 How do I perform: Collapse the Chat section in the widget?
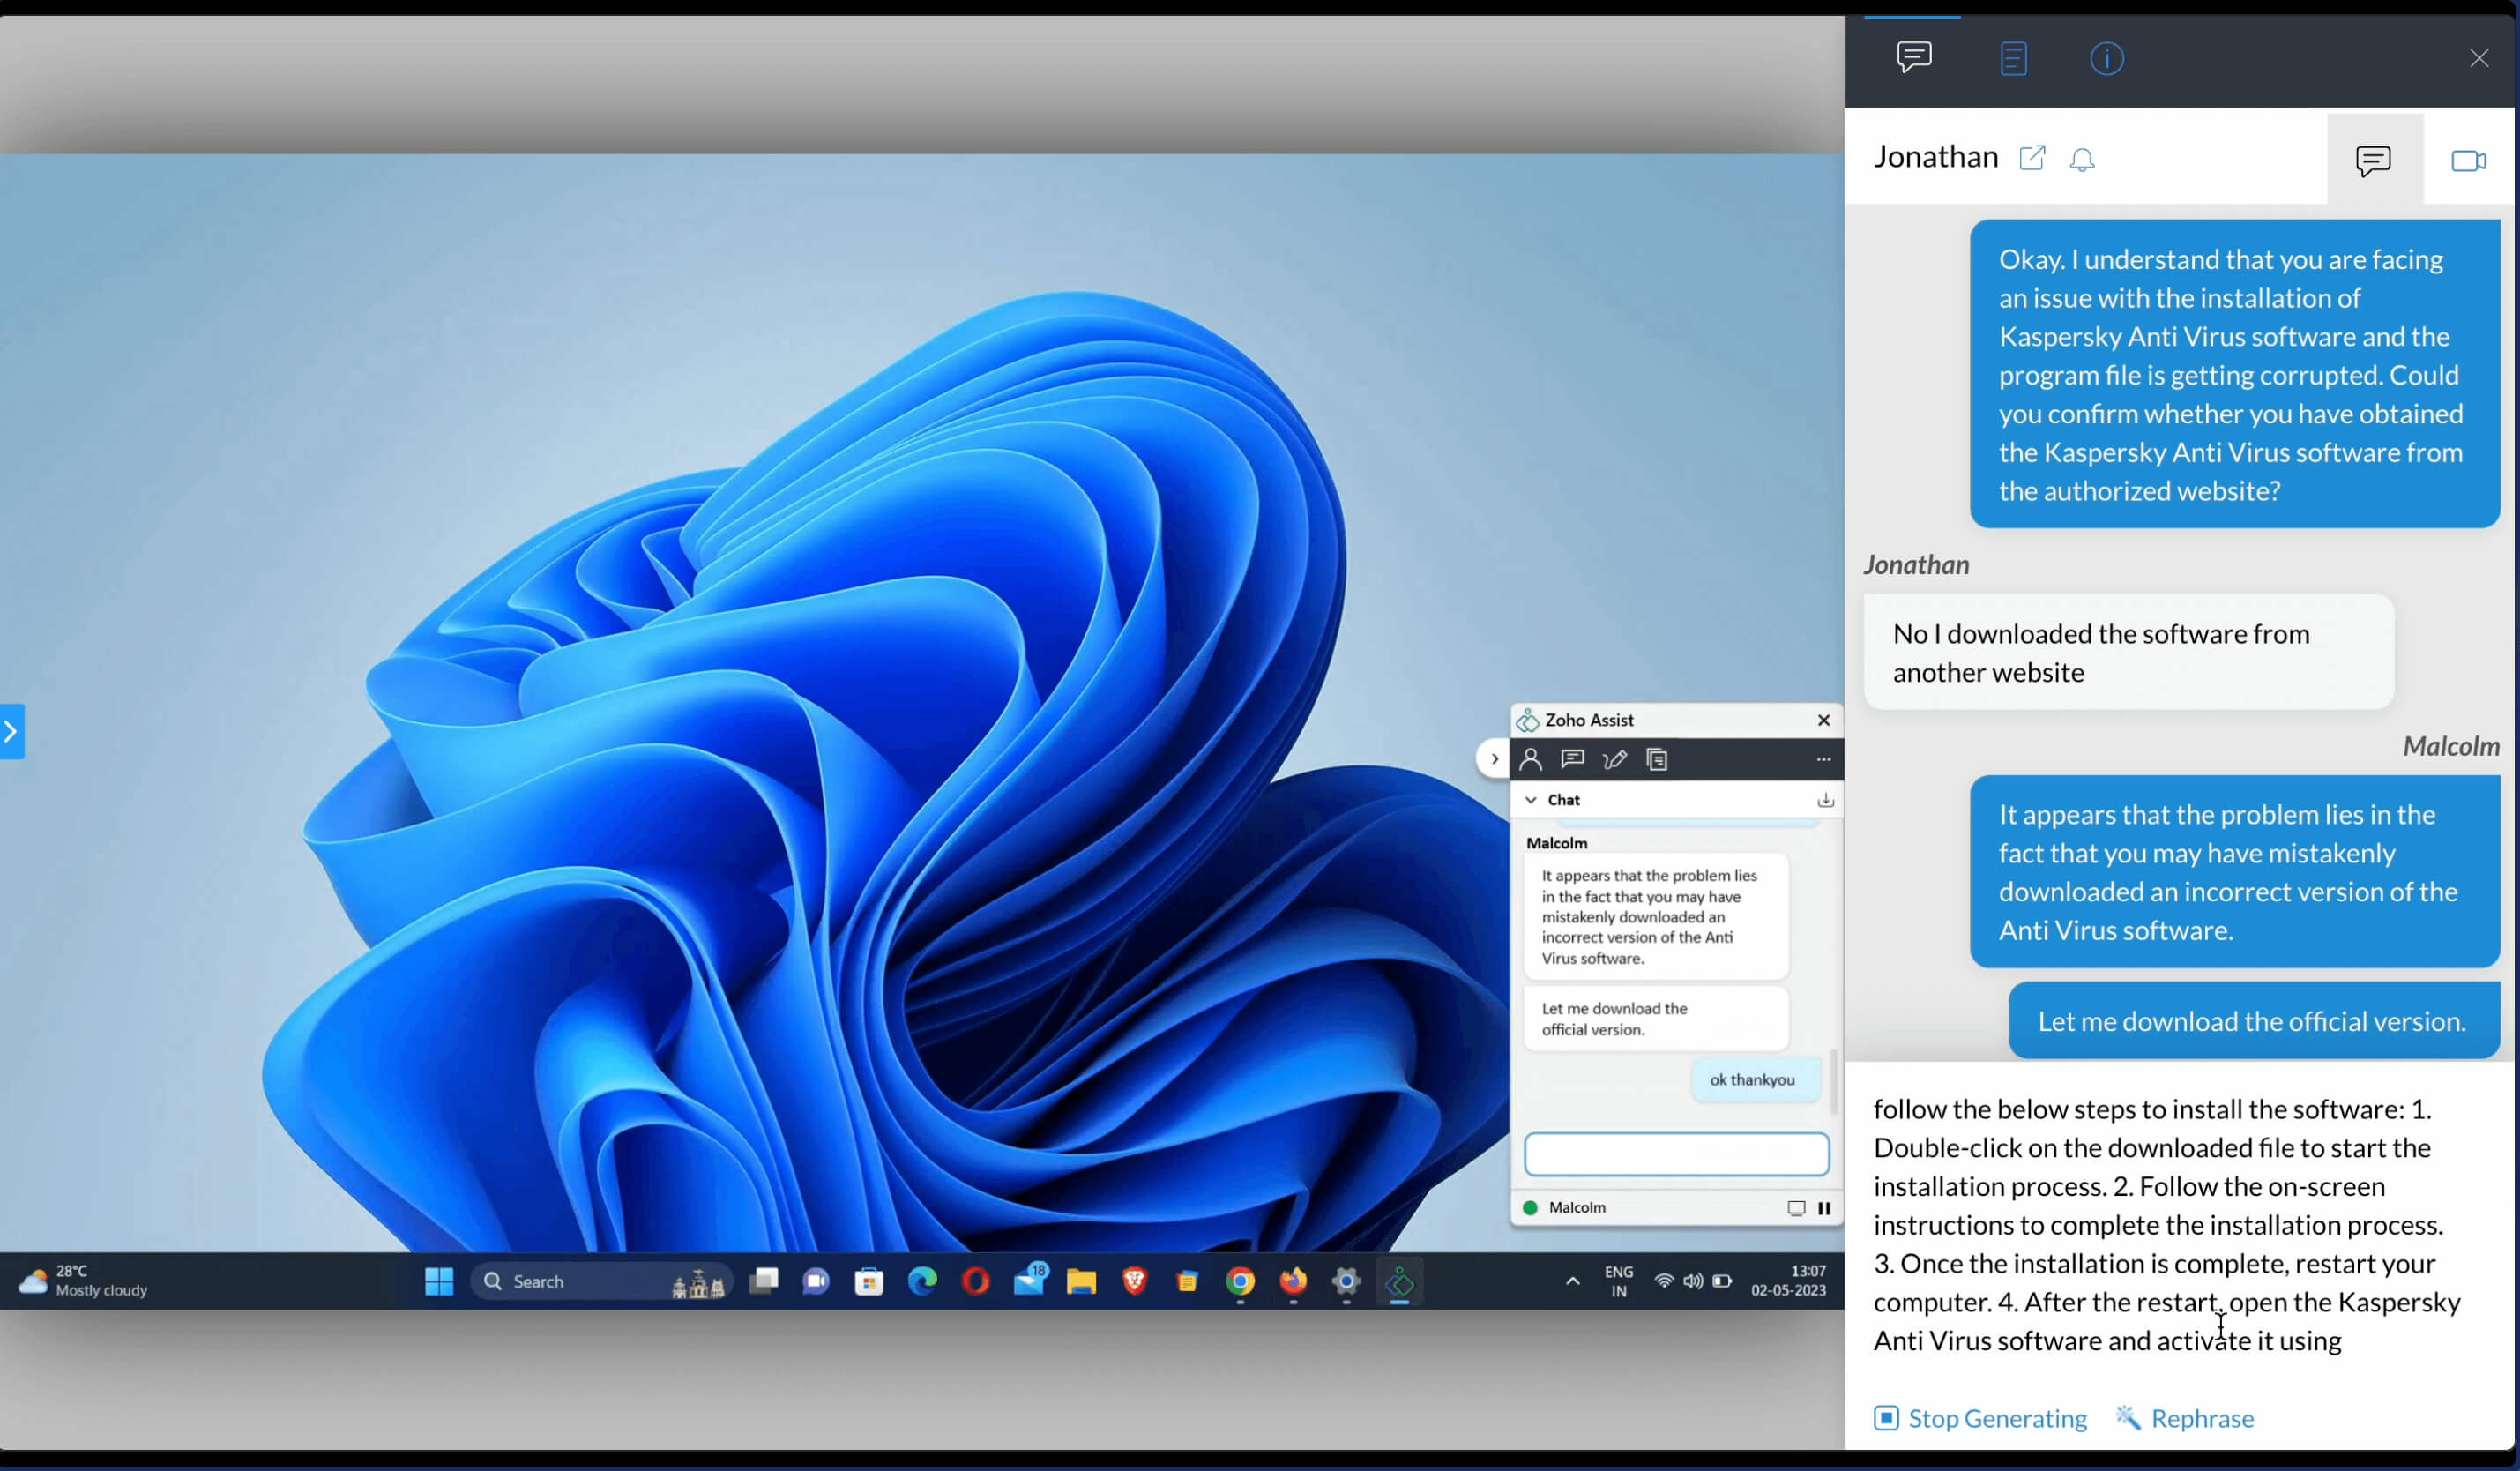pos(1531,799)
